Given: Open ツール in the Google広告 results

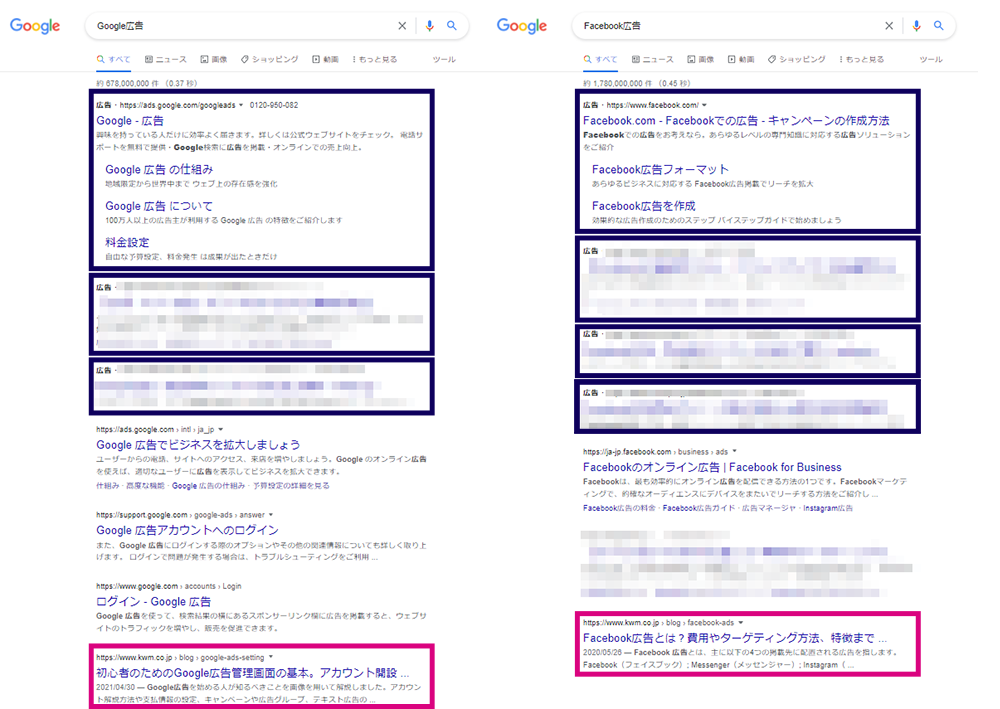Looking at the screenshot, I should (444, 59).
